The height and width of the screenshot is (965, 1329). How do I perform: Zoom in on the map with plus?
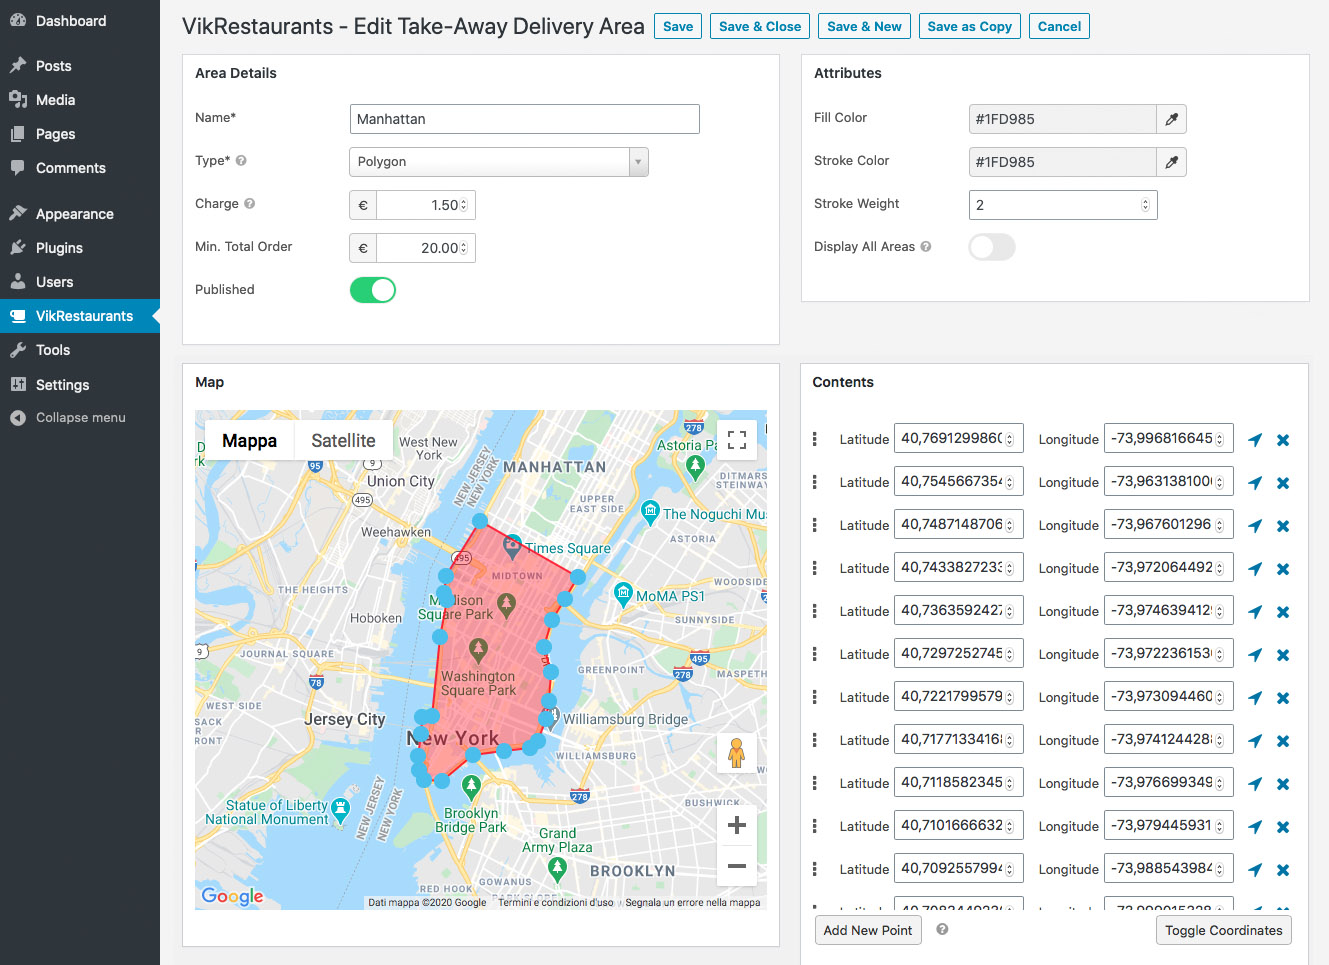coord(737,825)
